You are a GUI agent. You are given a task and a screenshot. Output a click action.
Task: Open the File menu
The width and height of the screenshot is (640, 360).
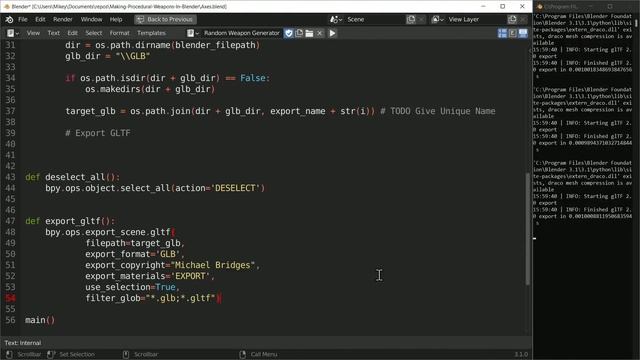point(23,19)
